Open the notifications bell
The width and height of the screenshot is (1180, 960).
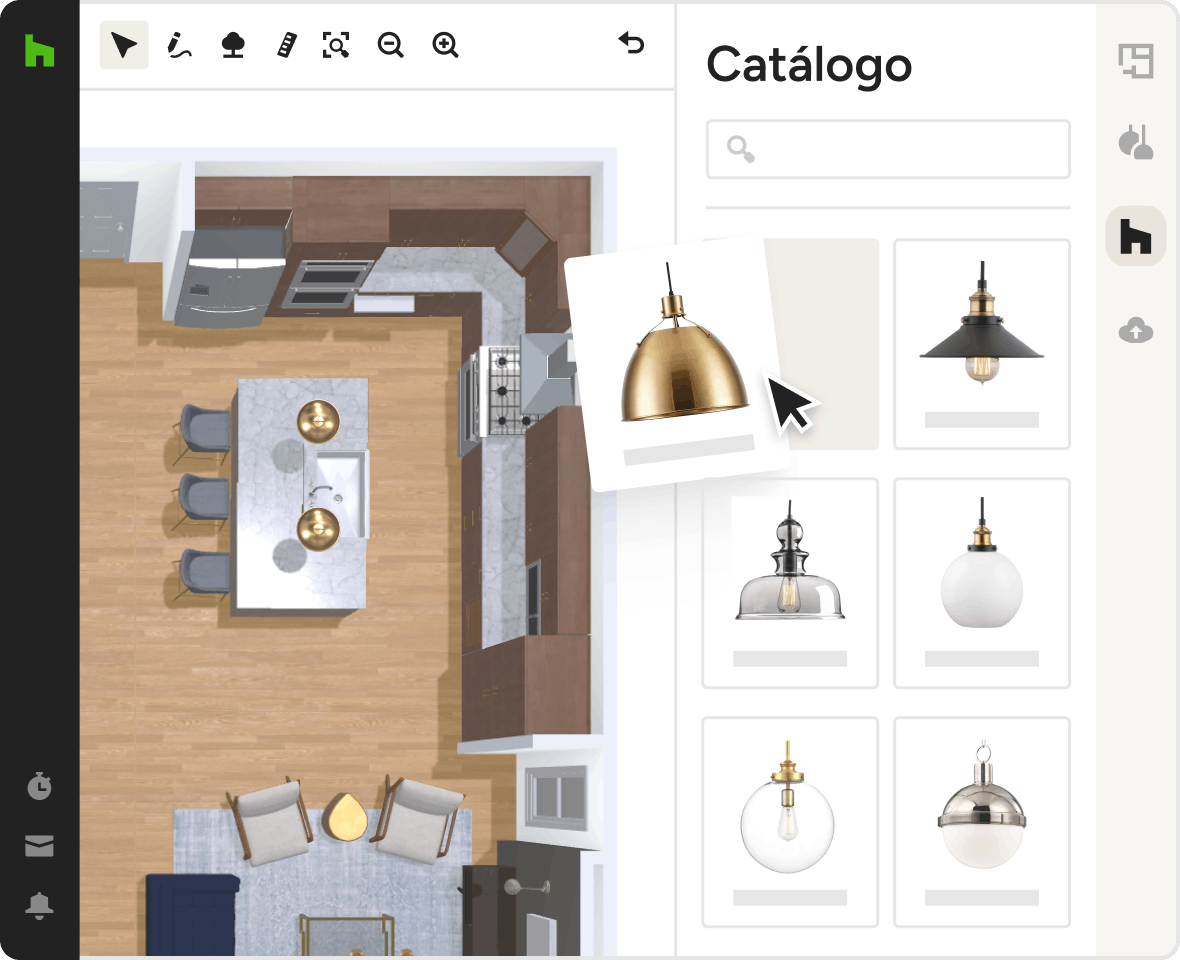(39, 906)
